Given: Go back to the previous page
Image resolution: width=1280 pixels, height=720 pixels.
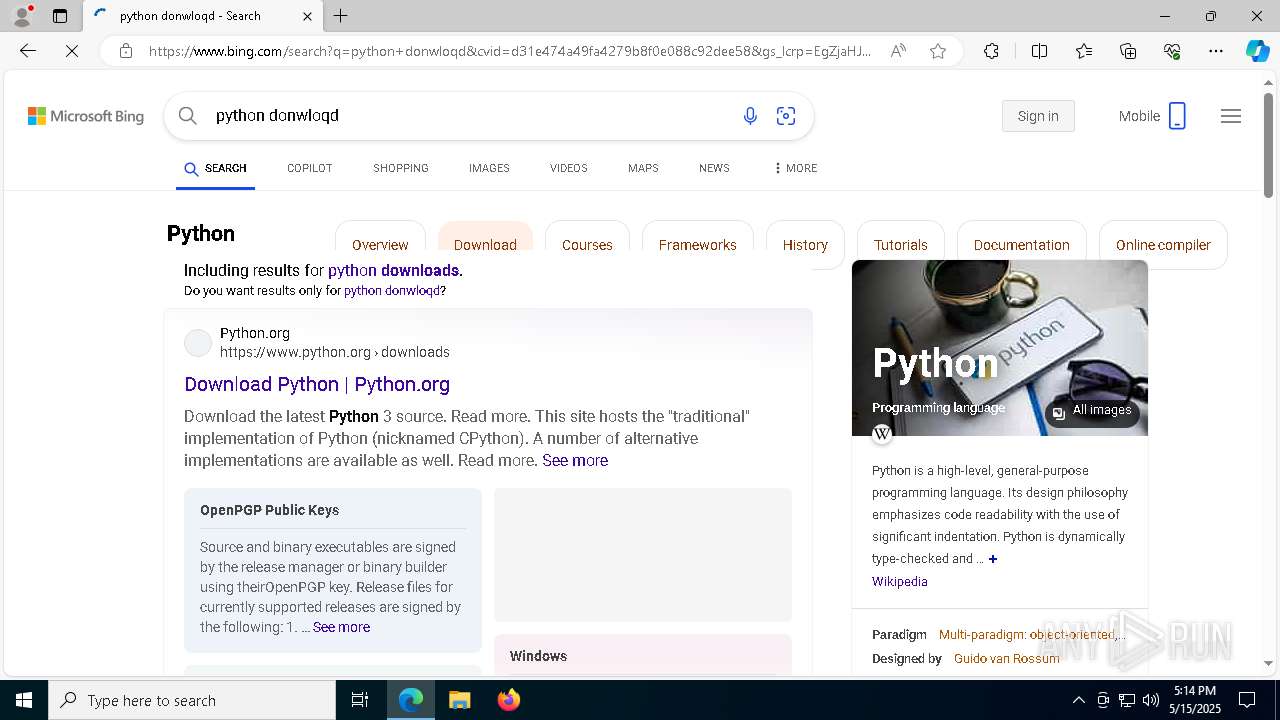Looking at the screenshot, I should click(x=28, y=51).
